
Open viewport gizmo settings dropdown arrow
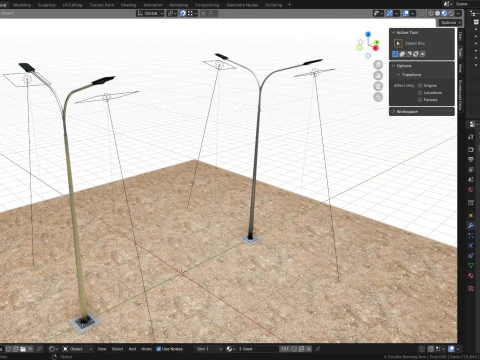[x=397, y=13]
